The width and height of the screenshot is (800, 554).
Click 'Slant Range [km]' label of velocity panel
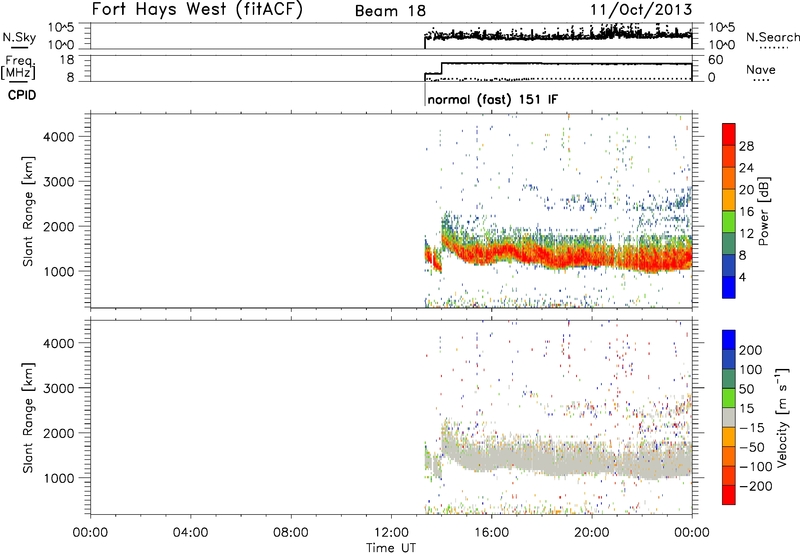click(x=28, y=418)
